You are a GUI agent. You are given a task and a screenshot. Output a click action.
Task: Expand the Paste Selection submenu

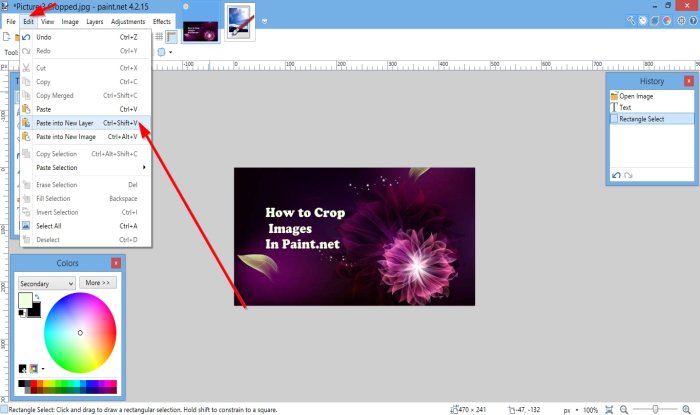point(86,167)
